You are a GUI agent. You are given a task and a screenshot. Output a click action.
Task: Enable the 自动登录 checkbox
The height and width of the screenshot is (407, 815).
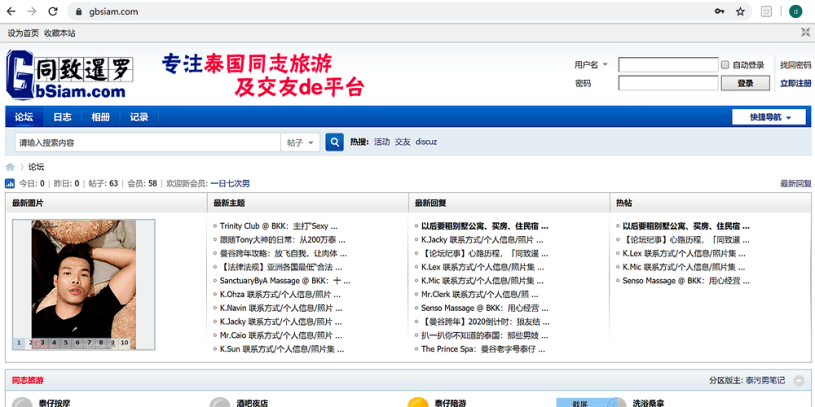click(x=725, y=65)
